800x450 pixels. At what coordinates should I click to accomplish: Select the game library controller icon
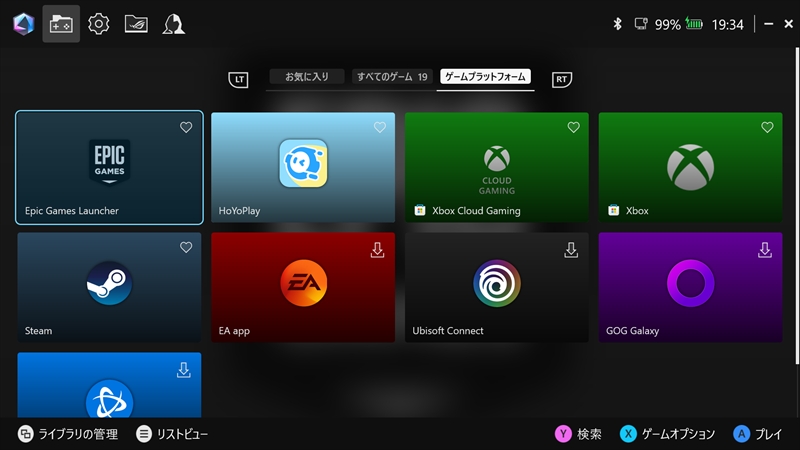pyautogui.click(x=61, y=24)
